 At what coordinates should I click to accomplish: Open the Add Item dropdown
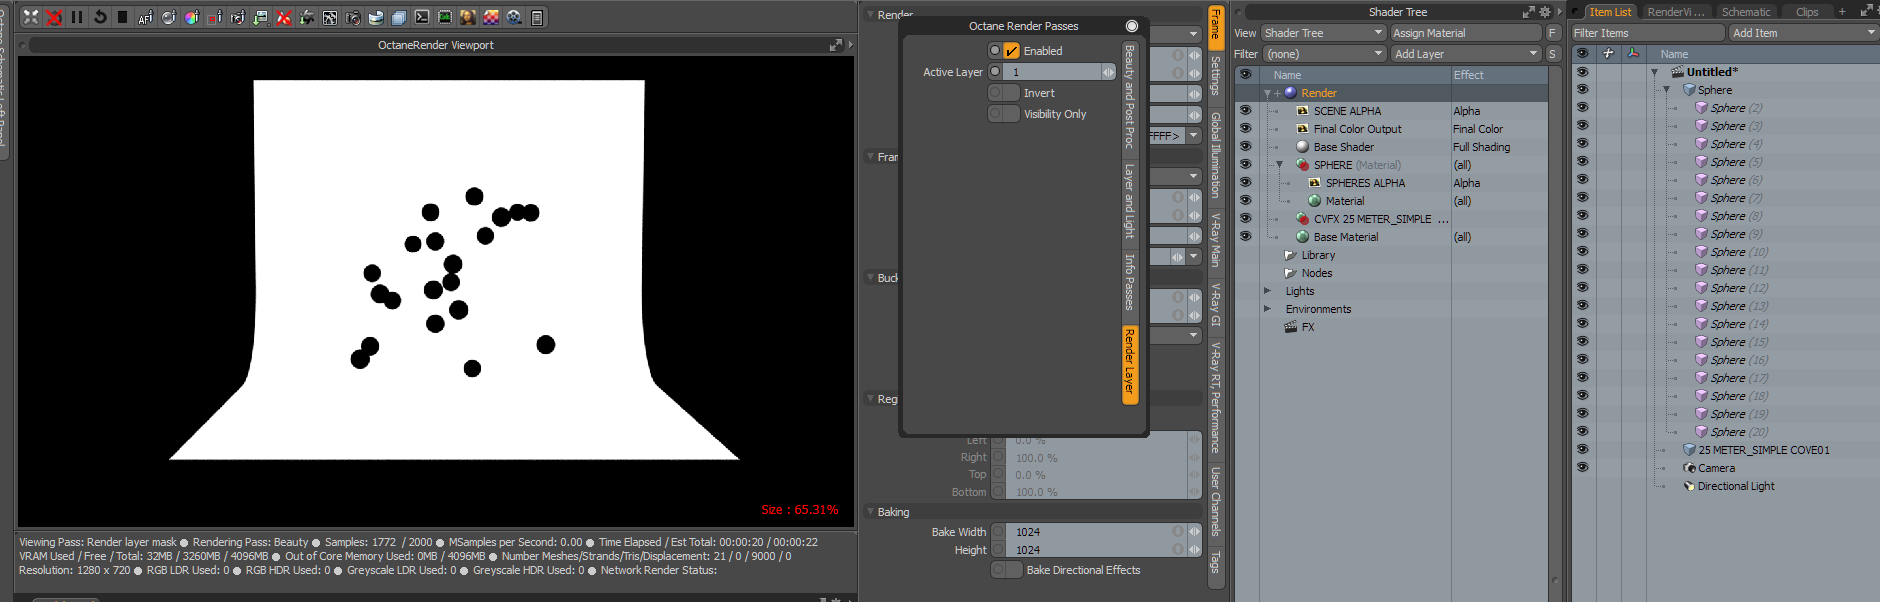click(x=1804, y=33)
